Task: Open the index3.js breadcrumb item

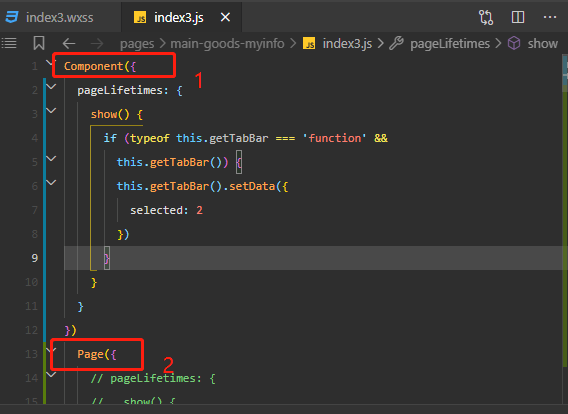Action: pyautogui.click(x=347, y=44)
